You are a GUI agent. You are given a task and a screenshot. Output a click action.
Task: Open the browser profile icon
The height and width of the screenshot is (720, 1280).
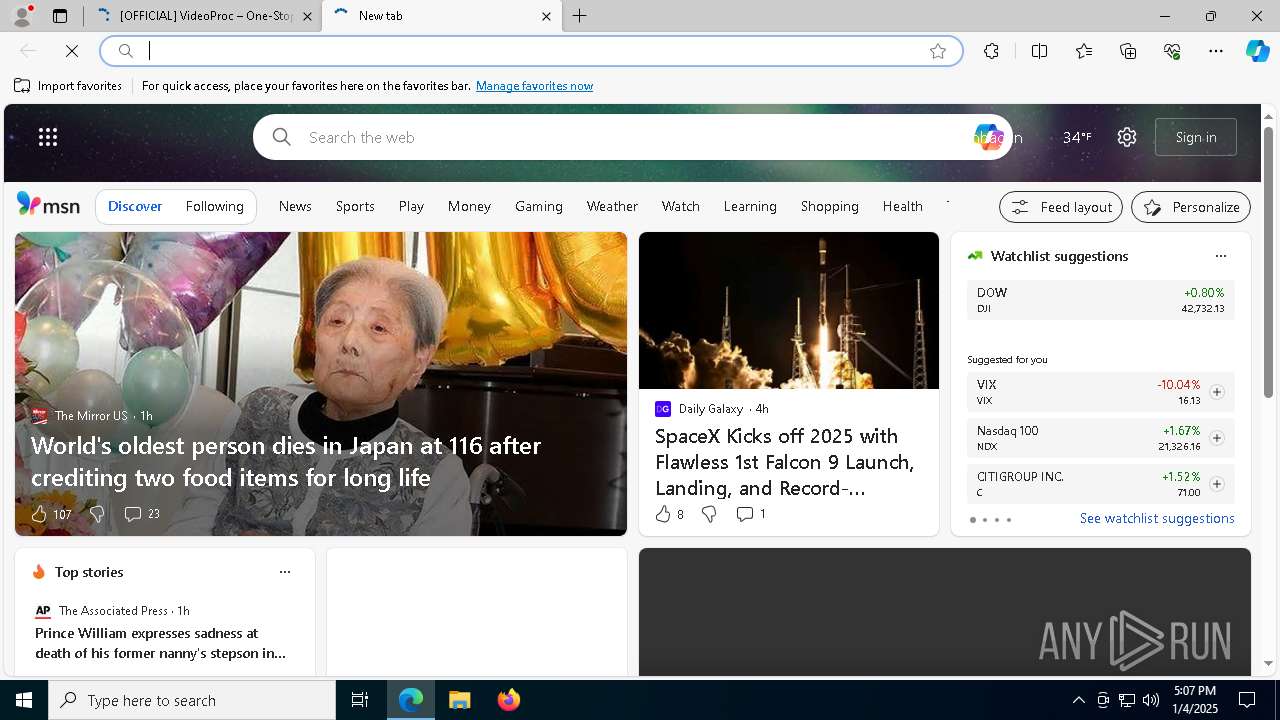pos(21,16)
